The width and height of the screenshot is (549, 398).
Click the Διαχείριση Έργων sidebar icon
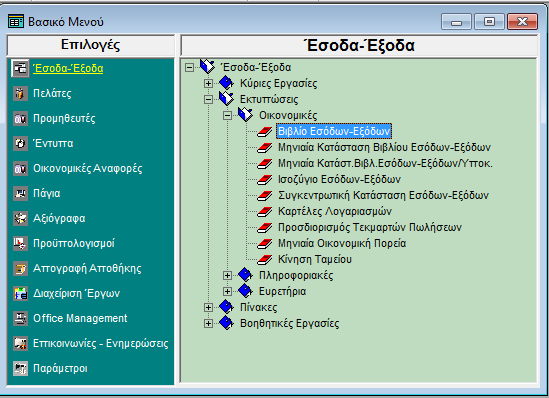(20, 293)
